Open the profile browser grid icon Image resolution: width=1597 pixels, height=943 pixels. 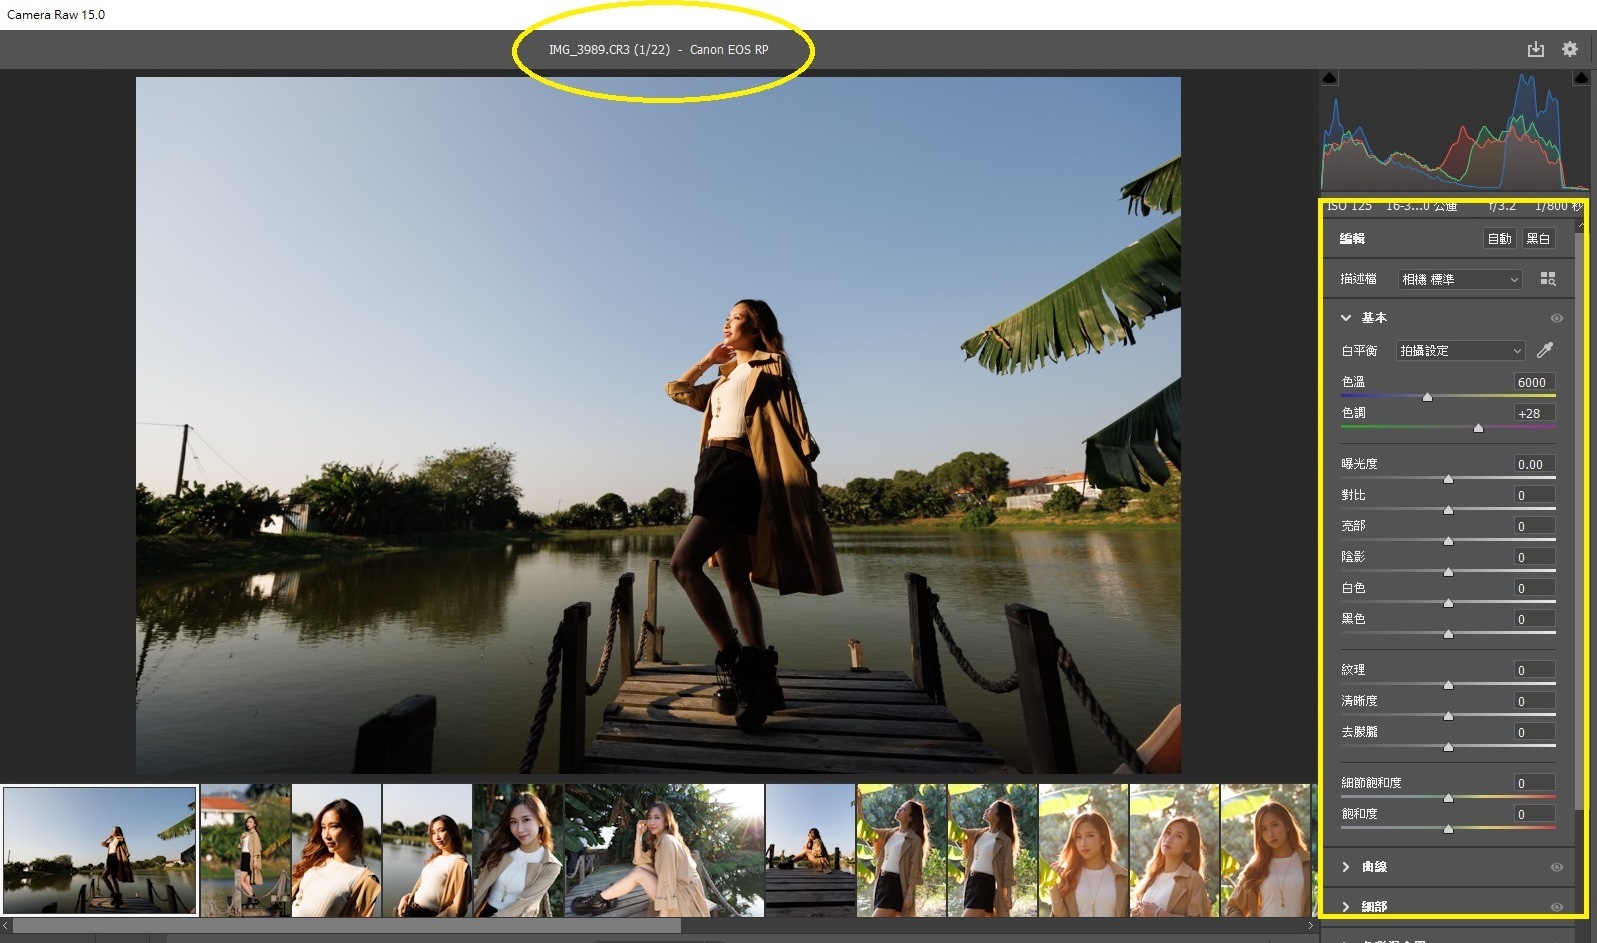(x=1548, y=279)
